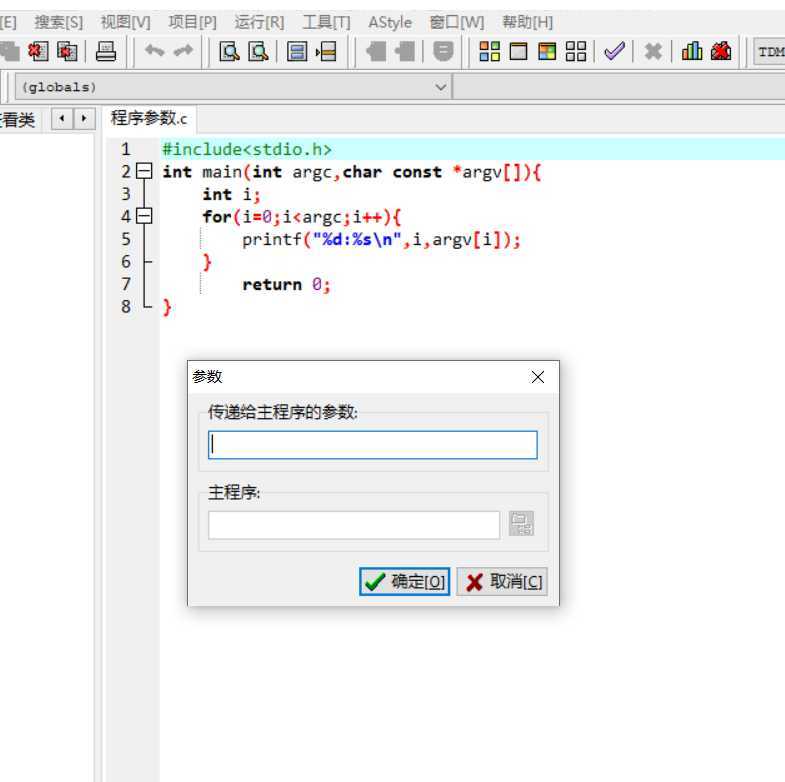This screenshot has width=785, height=782.
Task: Click the Profile analysis bar-chart icon
Action: 692,51
